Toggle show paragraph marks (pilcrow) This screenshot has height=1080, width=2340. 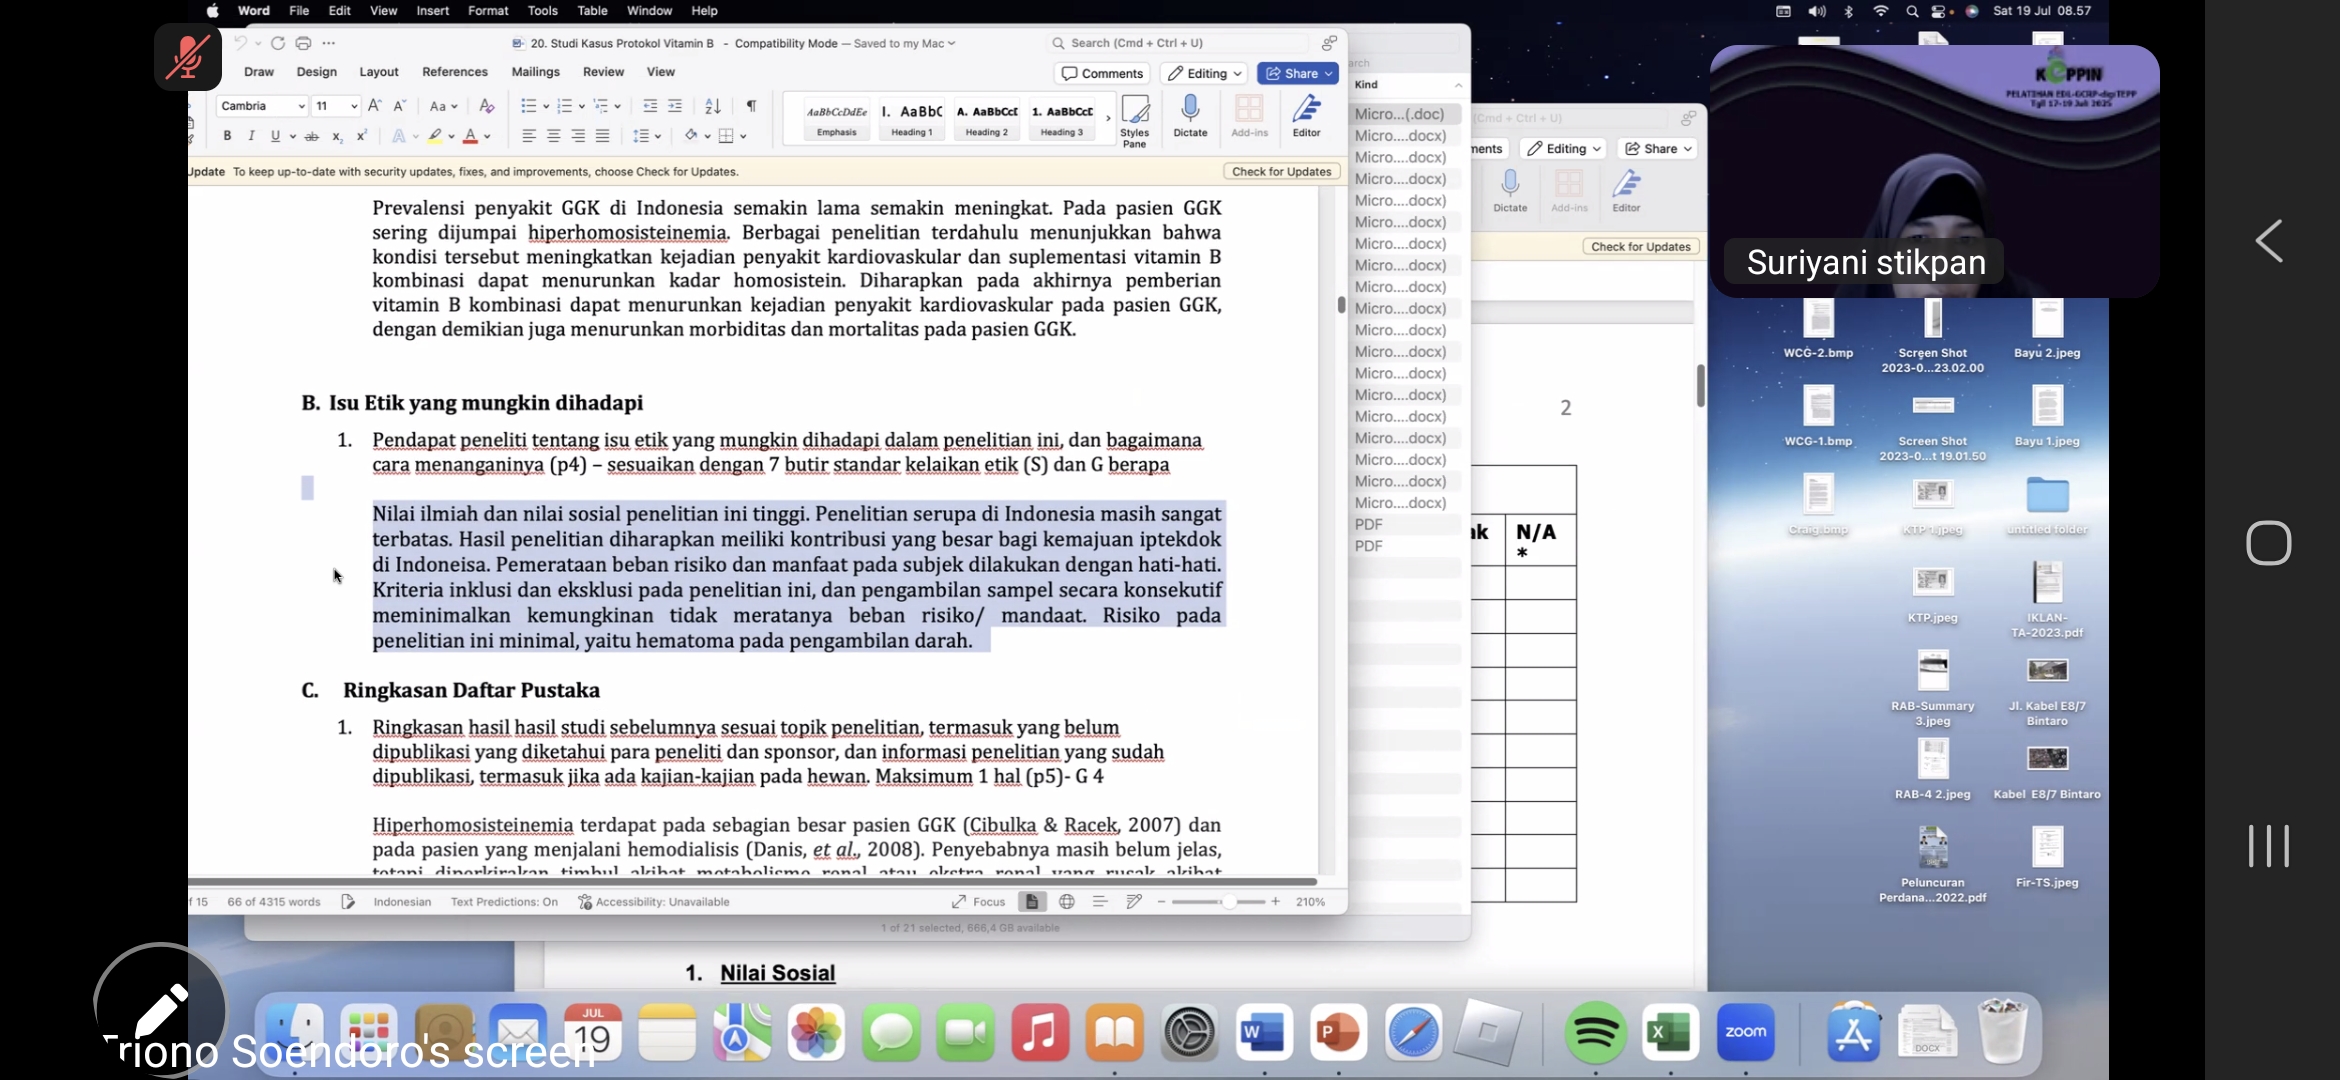coord(751,106)
